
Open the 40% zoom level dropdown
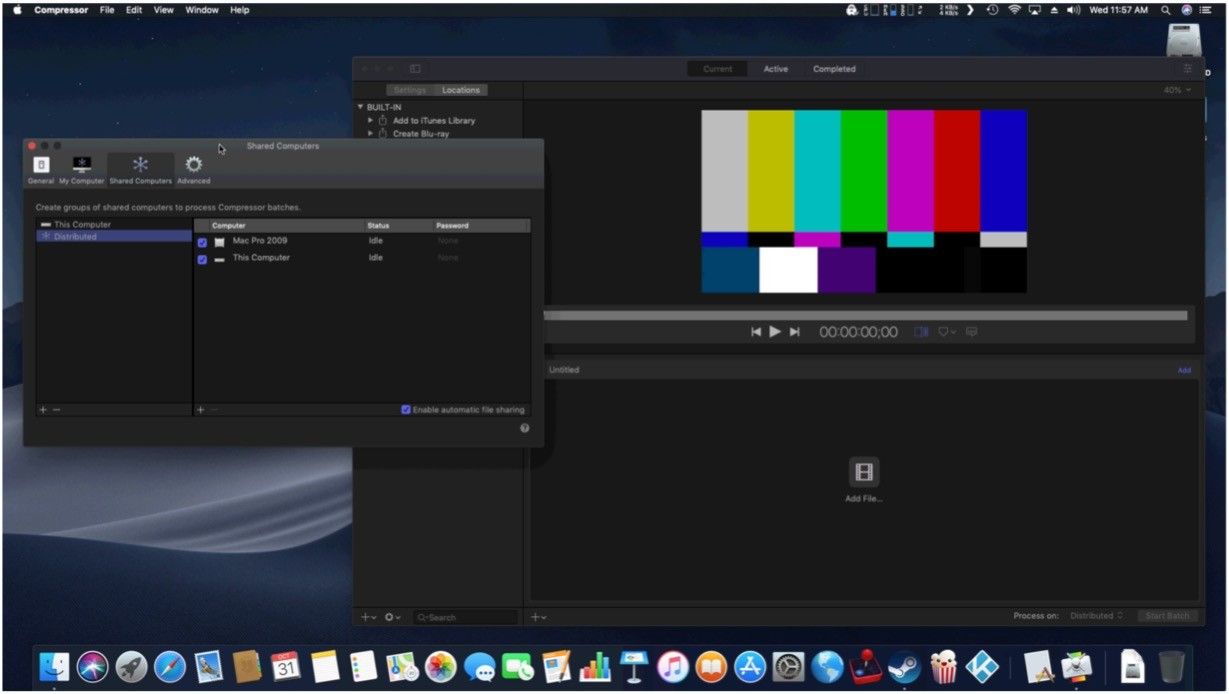coord(1177,90)
